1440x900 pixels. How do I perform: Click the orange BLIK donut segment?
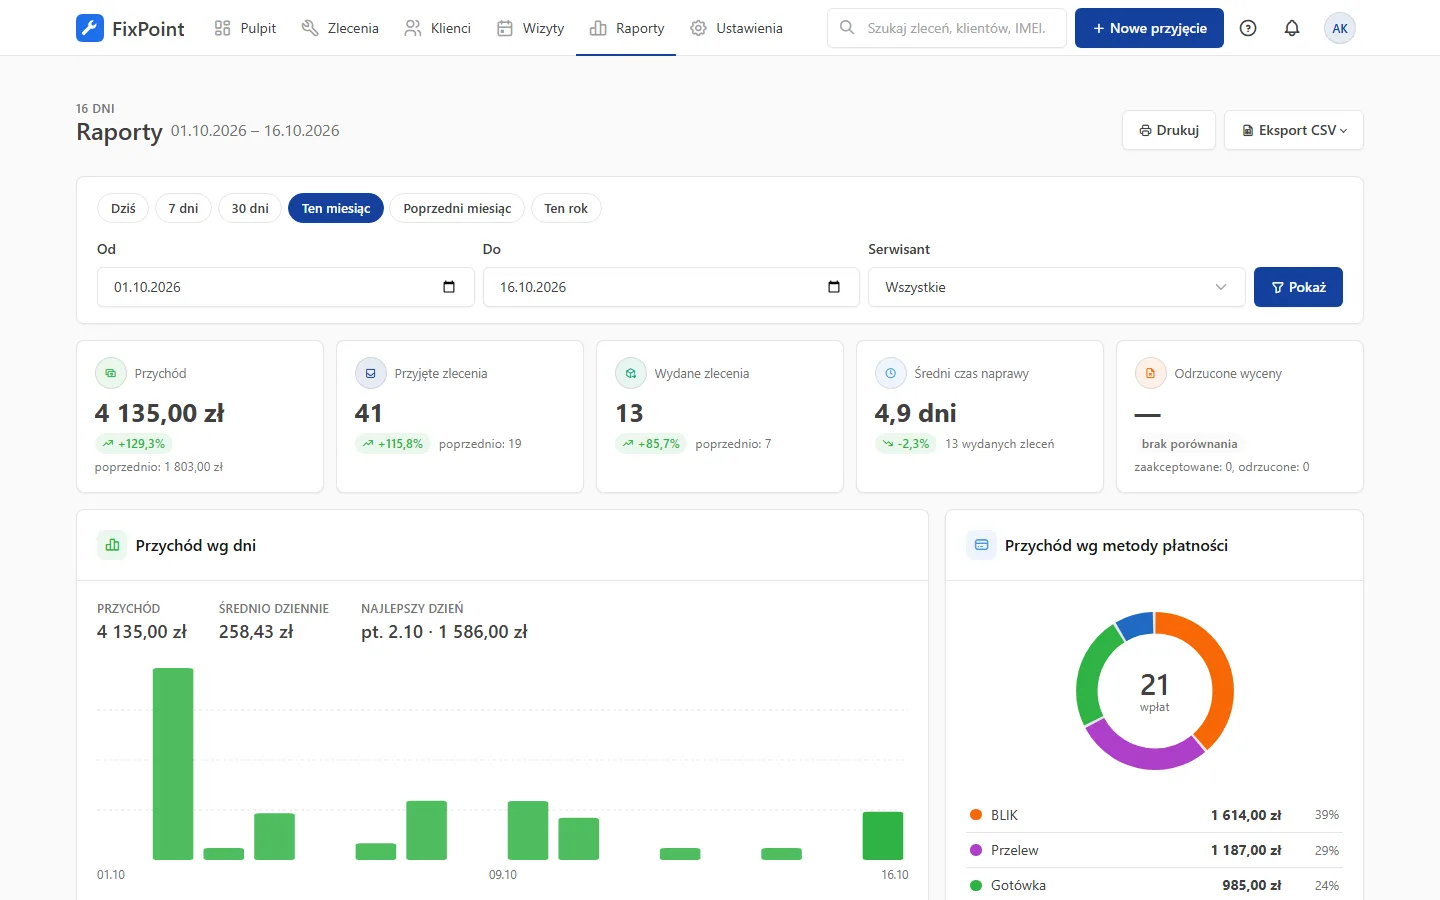point(1218,670)
